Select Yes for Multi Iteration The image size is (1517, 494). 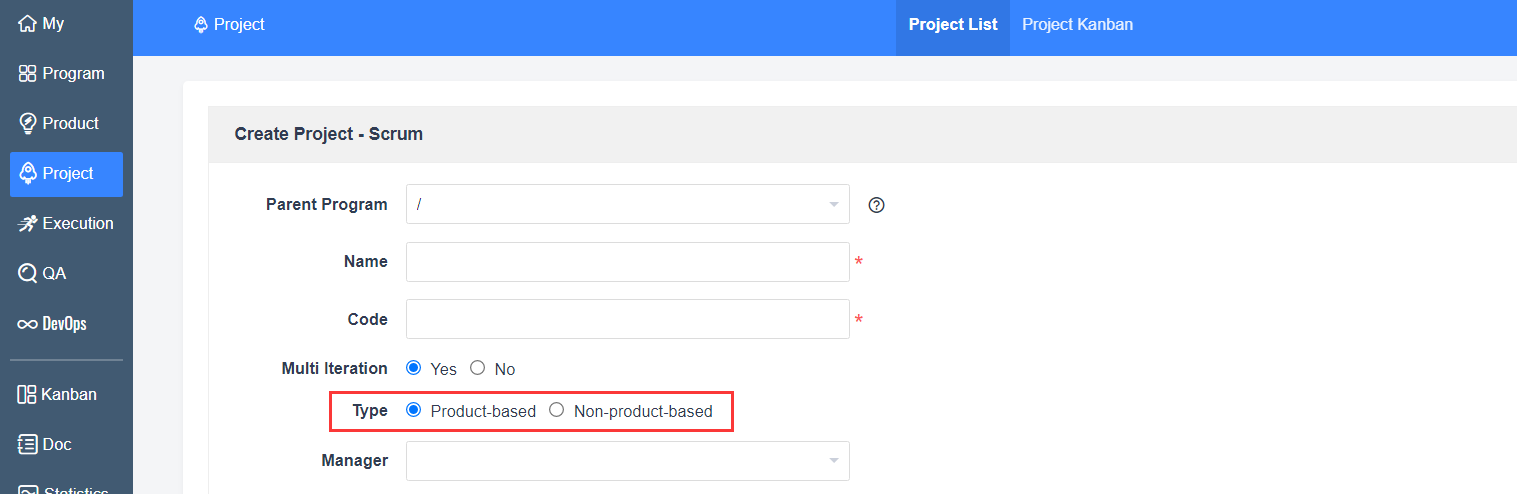[x=414, y=368]
